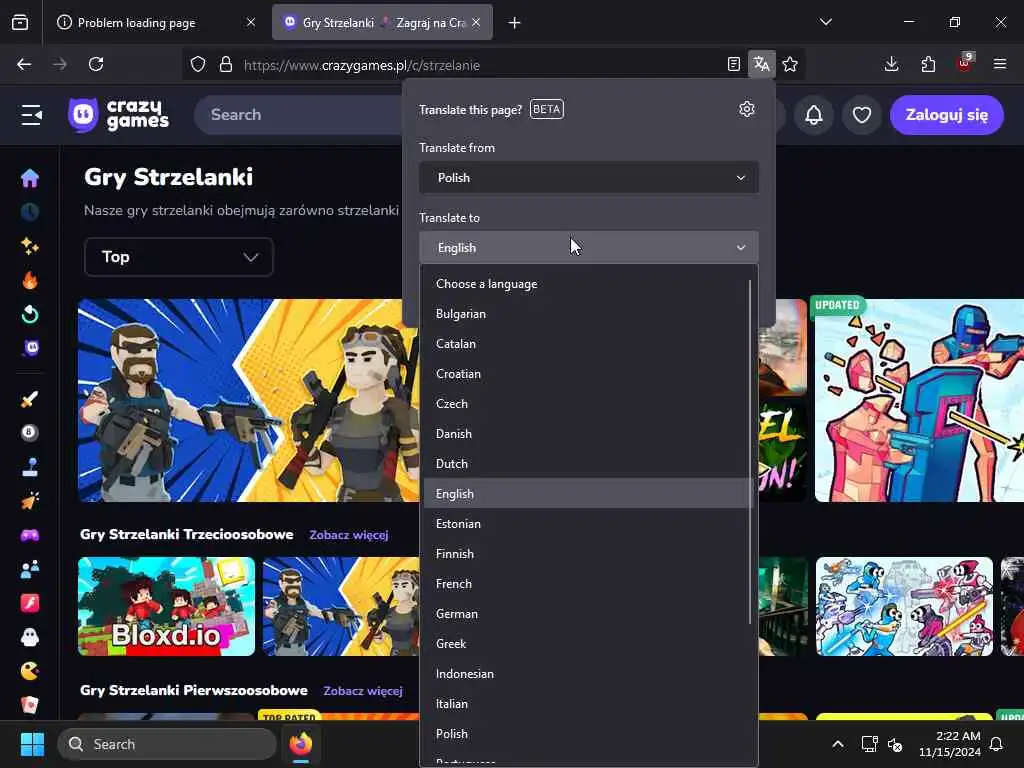Viewport: 1024px width, 768px height.
Task: Open the Firefox application menu
Action: pos(1000,64)
